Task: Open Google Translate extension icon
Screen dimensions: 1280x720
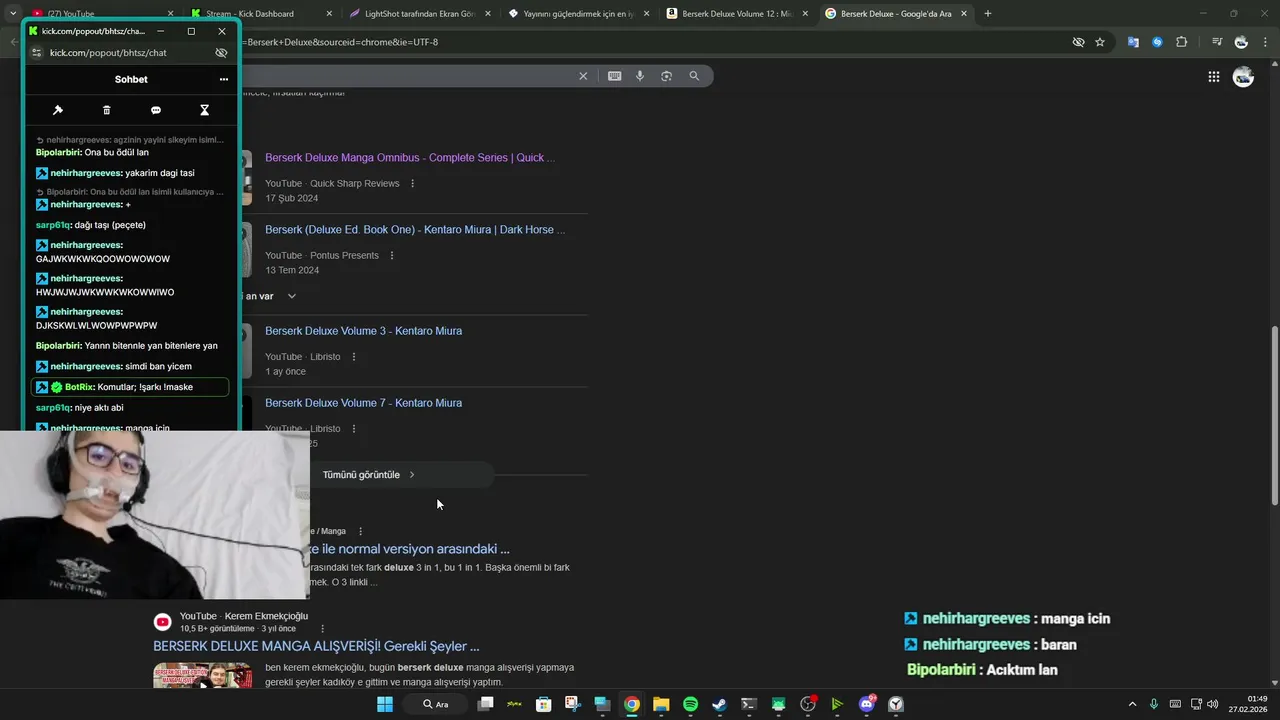Action: point(1133,42)
